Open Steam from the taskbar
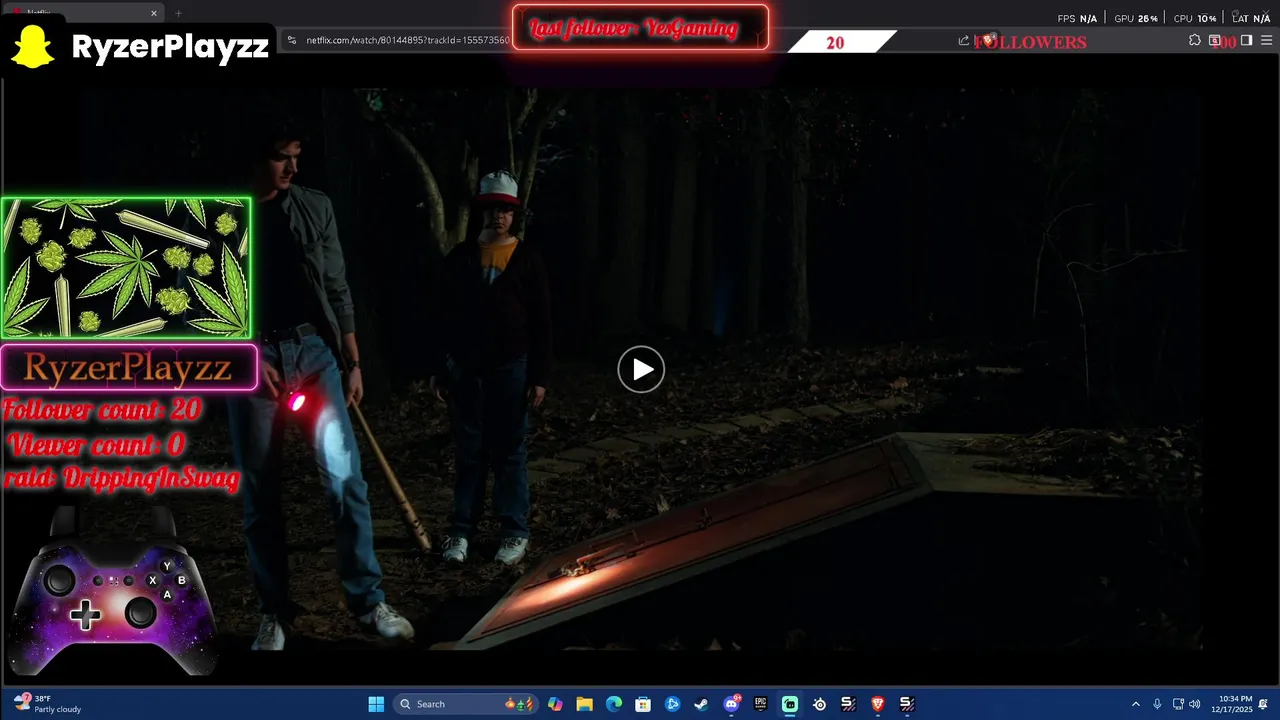Screen dimensions: 1280x720 (702, 704)
